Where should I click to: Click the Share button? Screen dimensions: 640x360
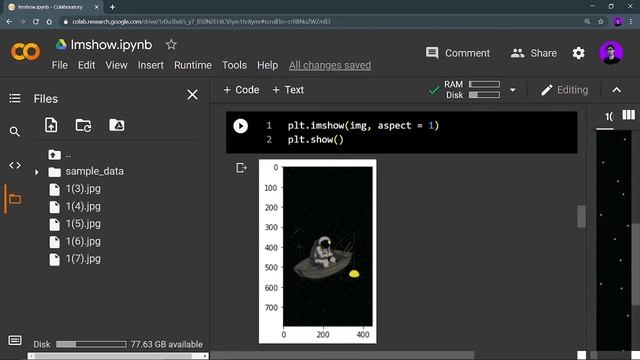[533, 53]
